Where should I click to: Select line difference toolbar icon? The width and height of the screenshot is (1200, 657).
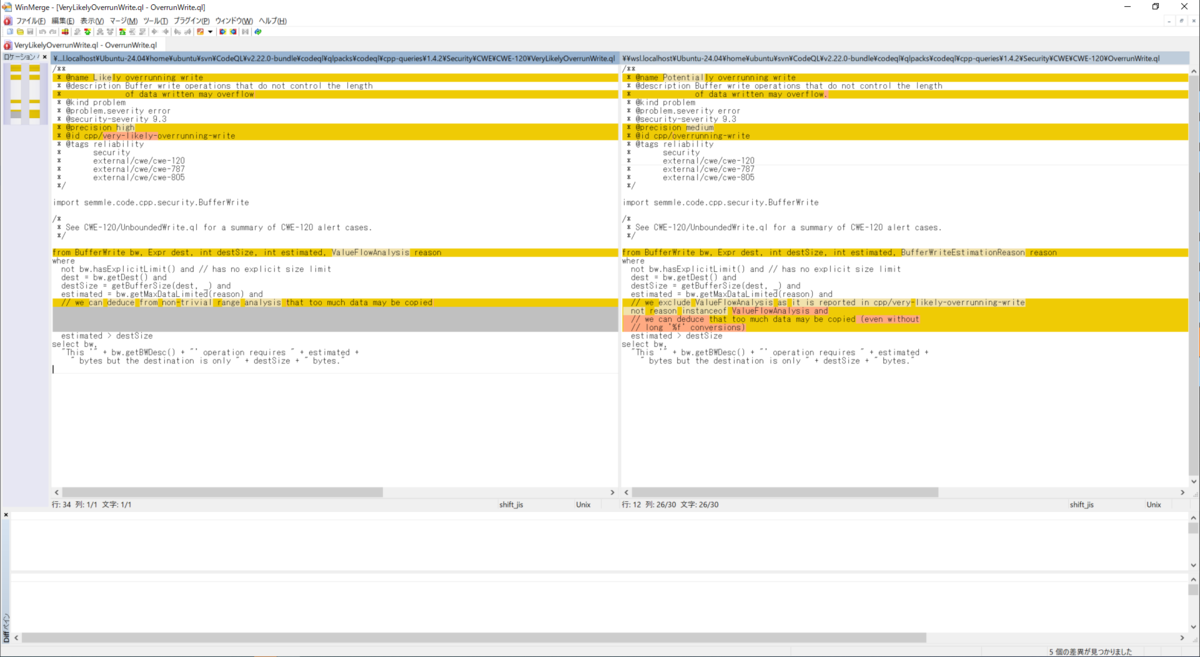click(x=65, y=31)
